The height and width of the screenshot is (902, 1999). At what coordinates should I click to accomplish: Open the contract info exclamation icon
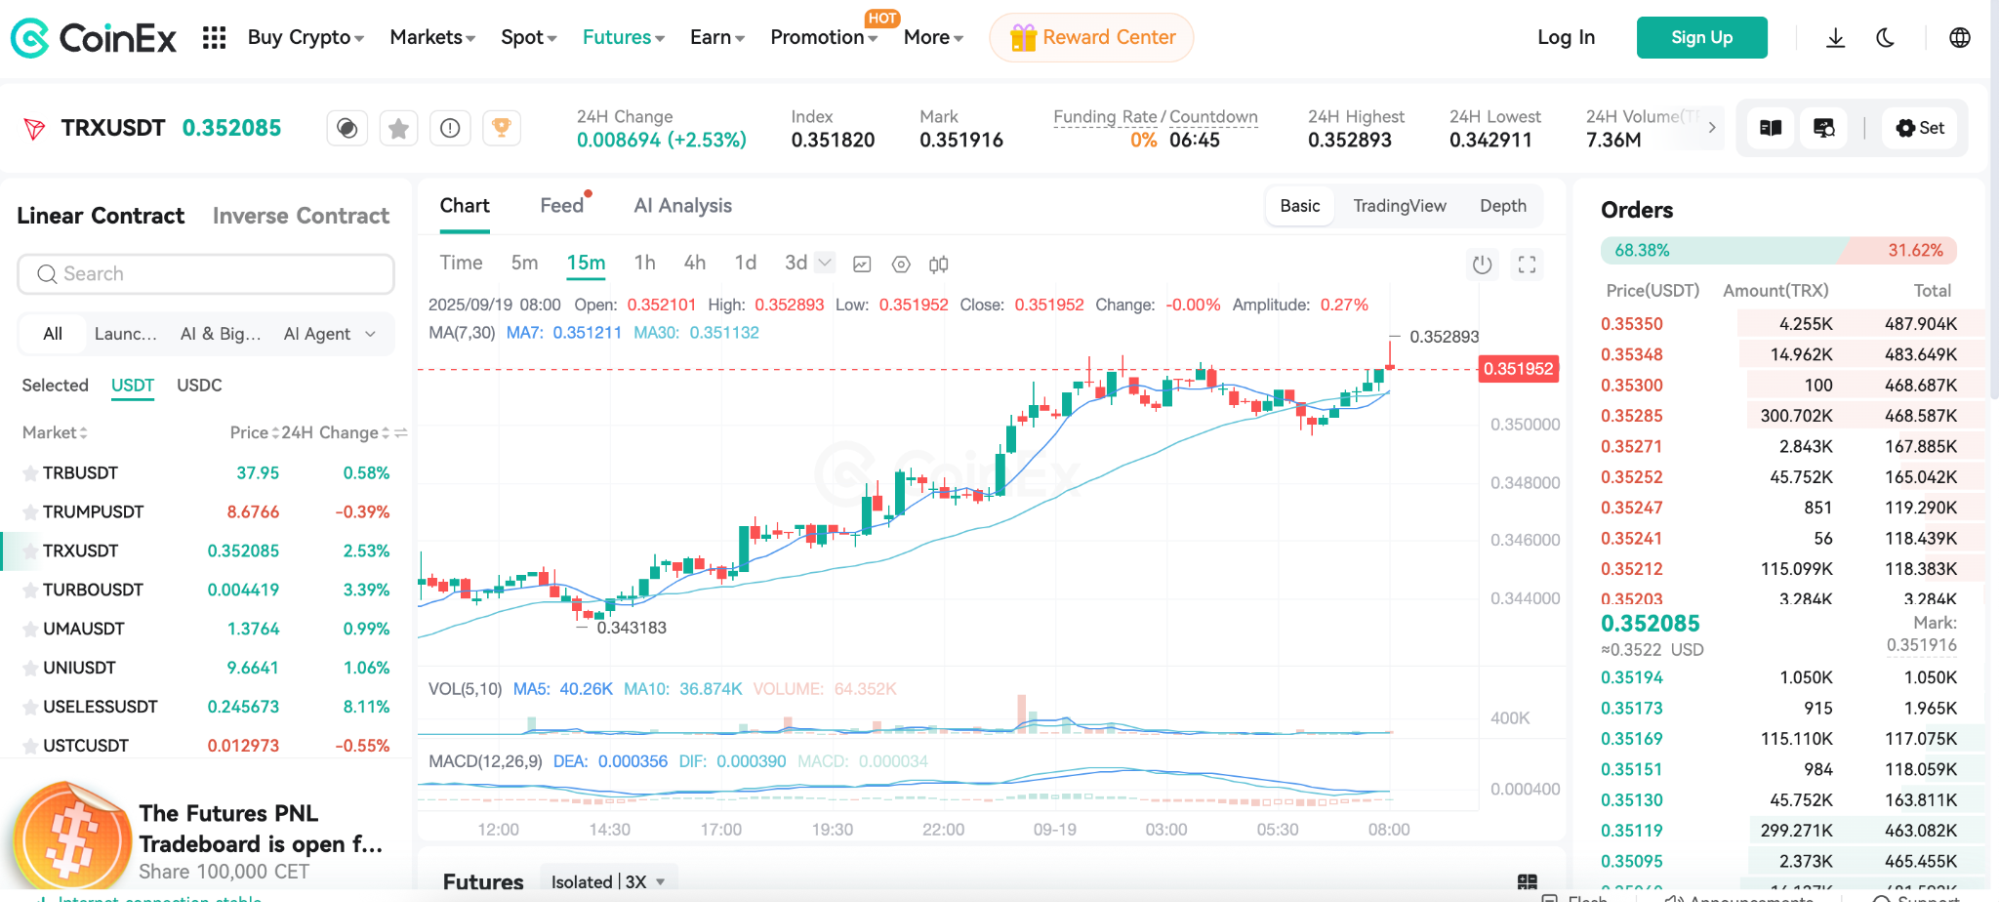click(x=450, y=128)
